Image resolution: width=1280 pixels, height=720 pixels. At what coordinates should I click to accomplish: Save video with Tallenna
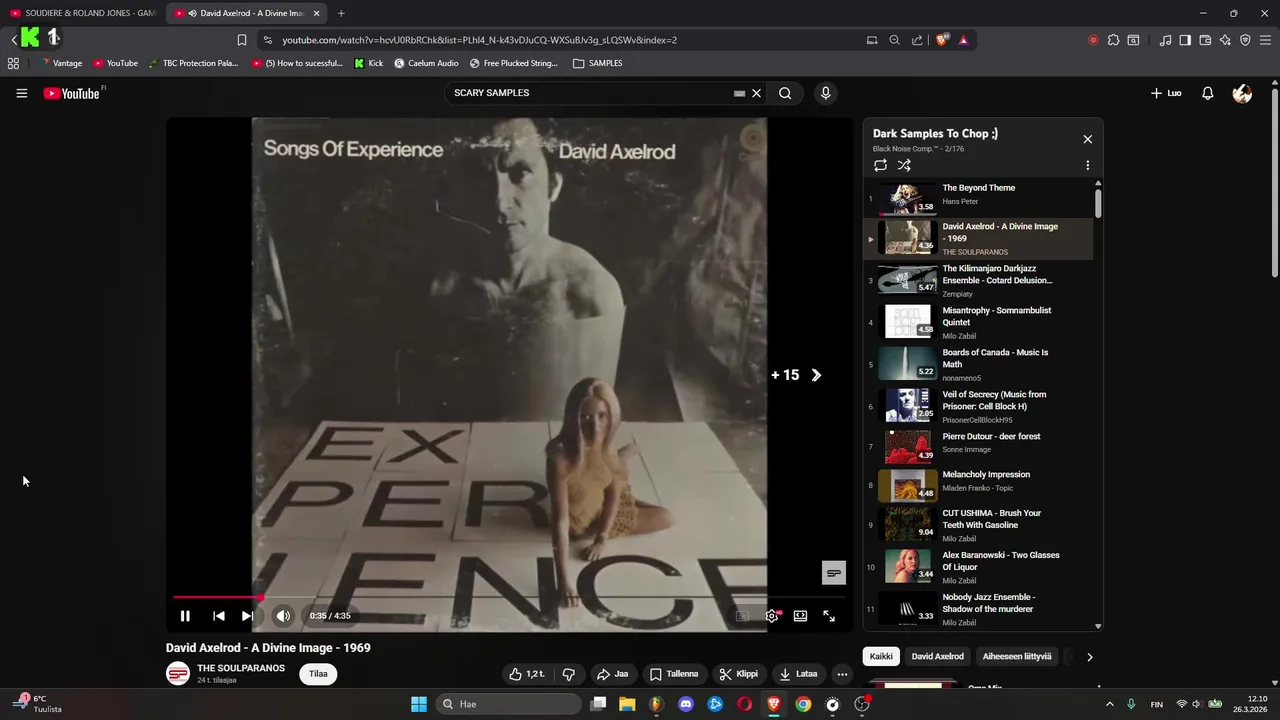pos(674,674)
